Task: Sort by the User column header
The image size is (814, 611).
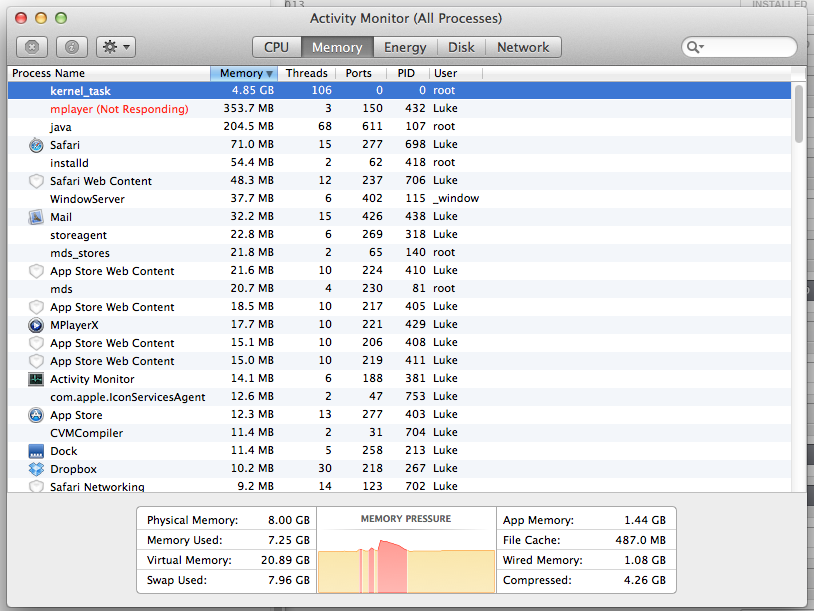Action: 455,73
